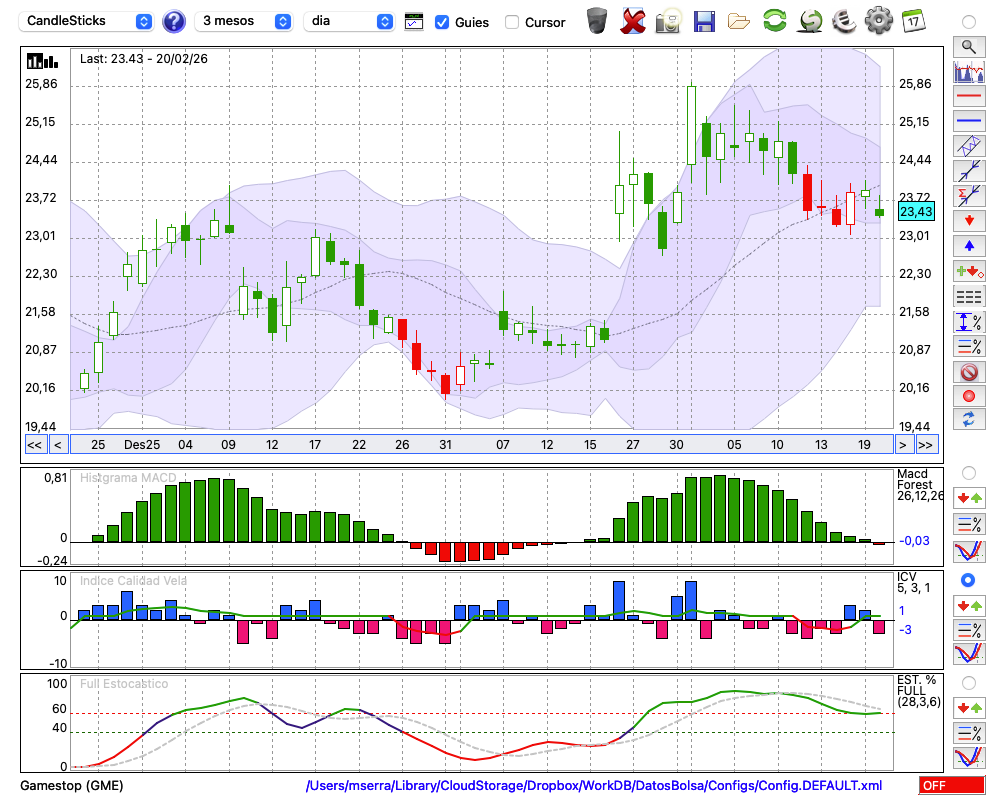Expand the dia interval dropdown
Screen dimensions: 1000x800
coord(349,21)
